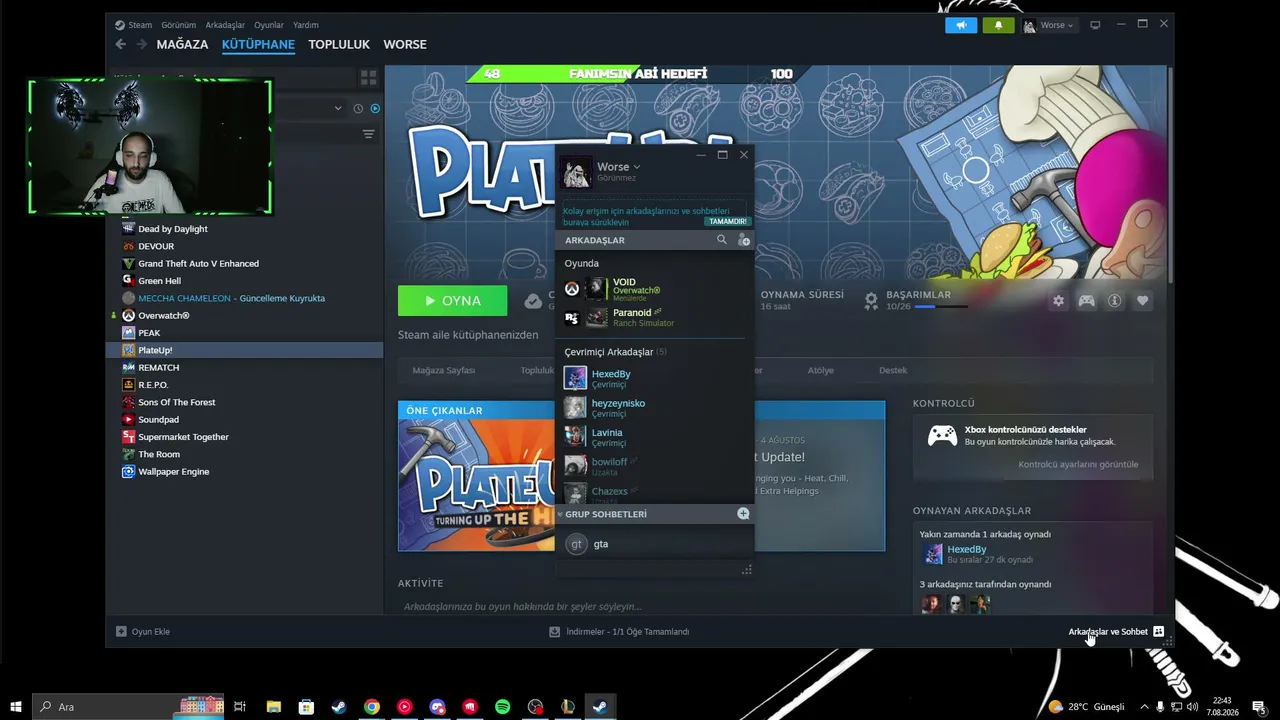This screenshot has width=1280, height=720.
Task: Open chat with Paranoid in friends list
Action: [655, 318]
